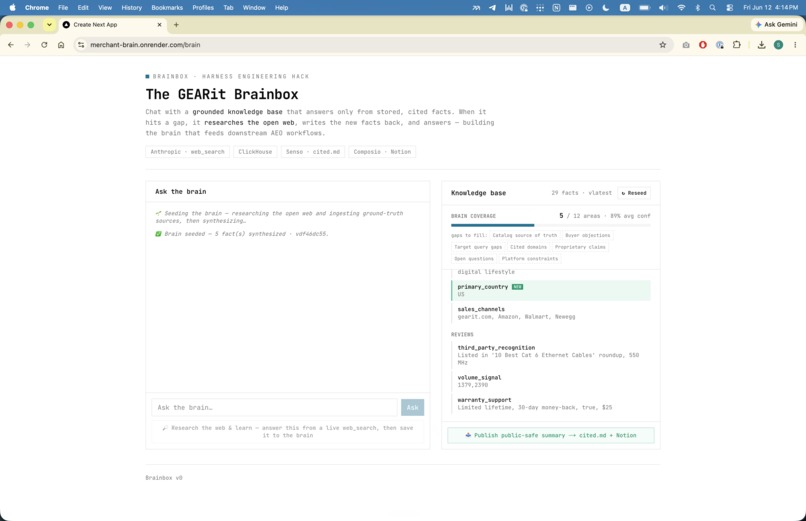This screenshot has width=806, height=521.
Task: Switch to the Create Next App tab
Action: click(111, 25)
